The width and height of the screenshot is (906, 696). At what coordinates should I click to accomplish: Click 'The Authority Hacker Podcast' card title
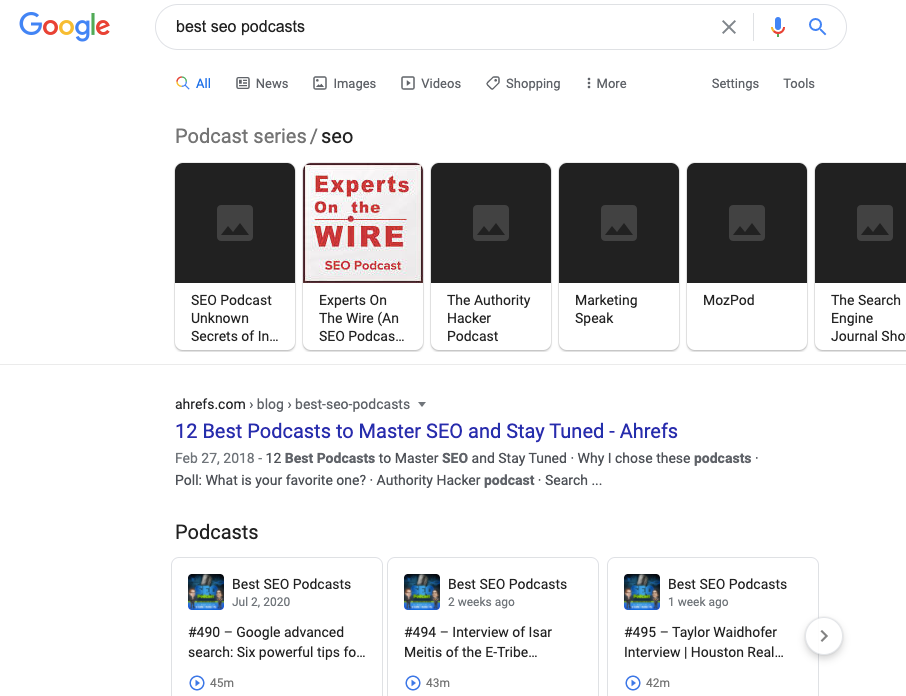tap(488, 318)
